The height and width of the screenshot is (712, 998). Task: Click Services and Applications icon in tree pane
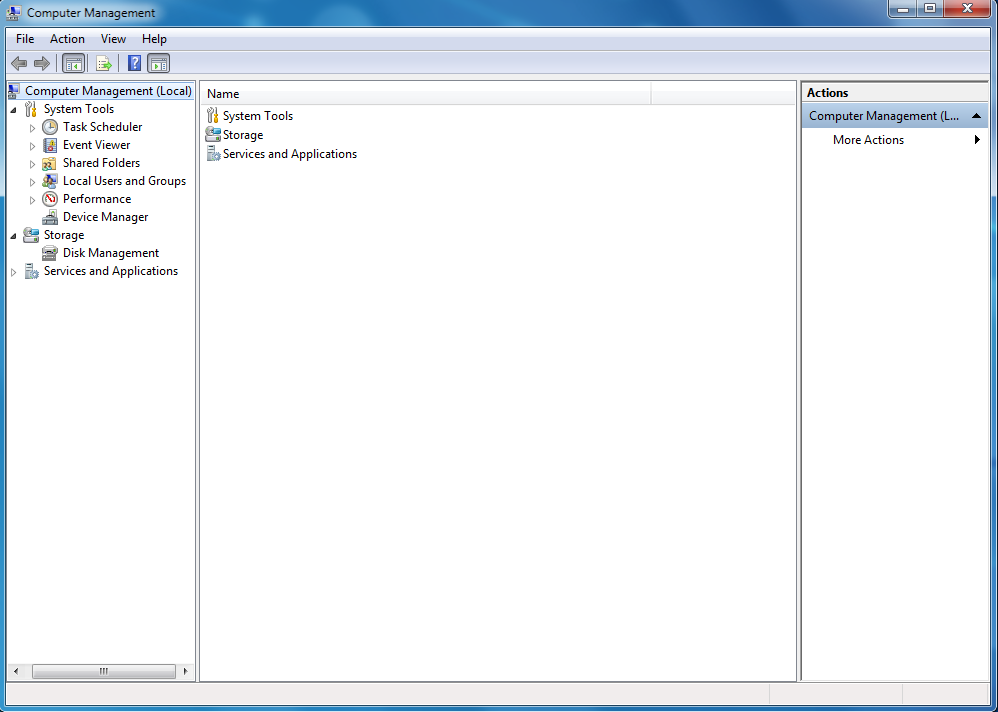(31, 272)
